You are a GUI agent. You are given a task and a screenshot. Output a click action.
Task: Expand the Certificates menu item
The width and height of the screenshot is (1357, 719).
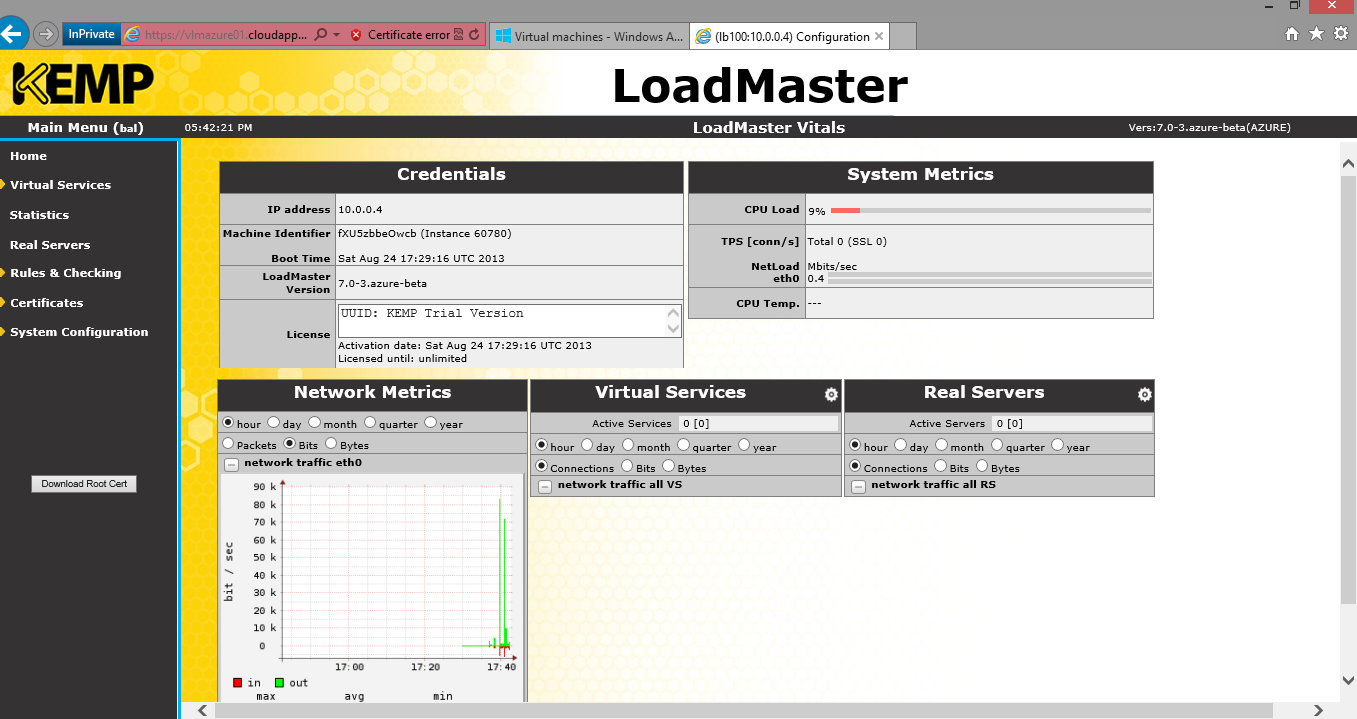(x=46, y=303)
